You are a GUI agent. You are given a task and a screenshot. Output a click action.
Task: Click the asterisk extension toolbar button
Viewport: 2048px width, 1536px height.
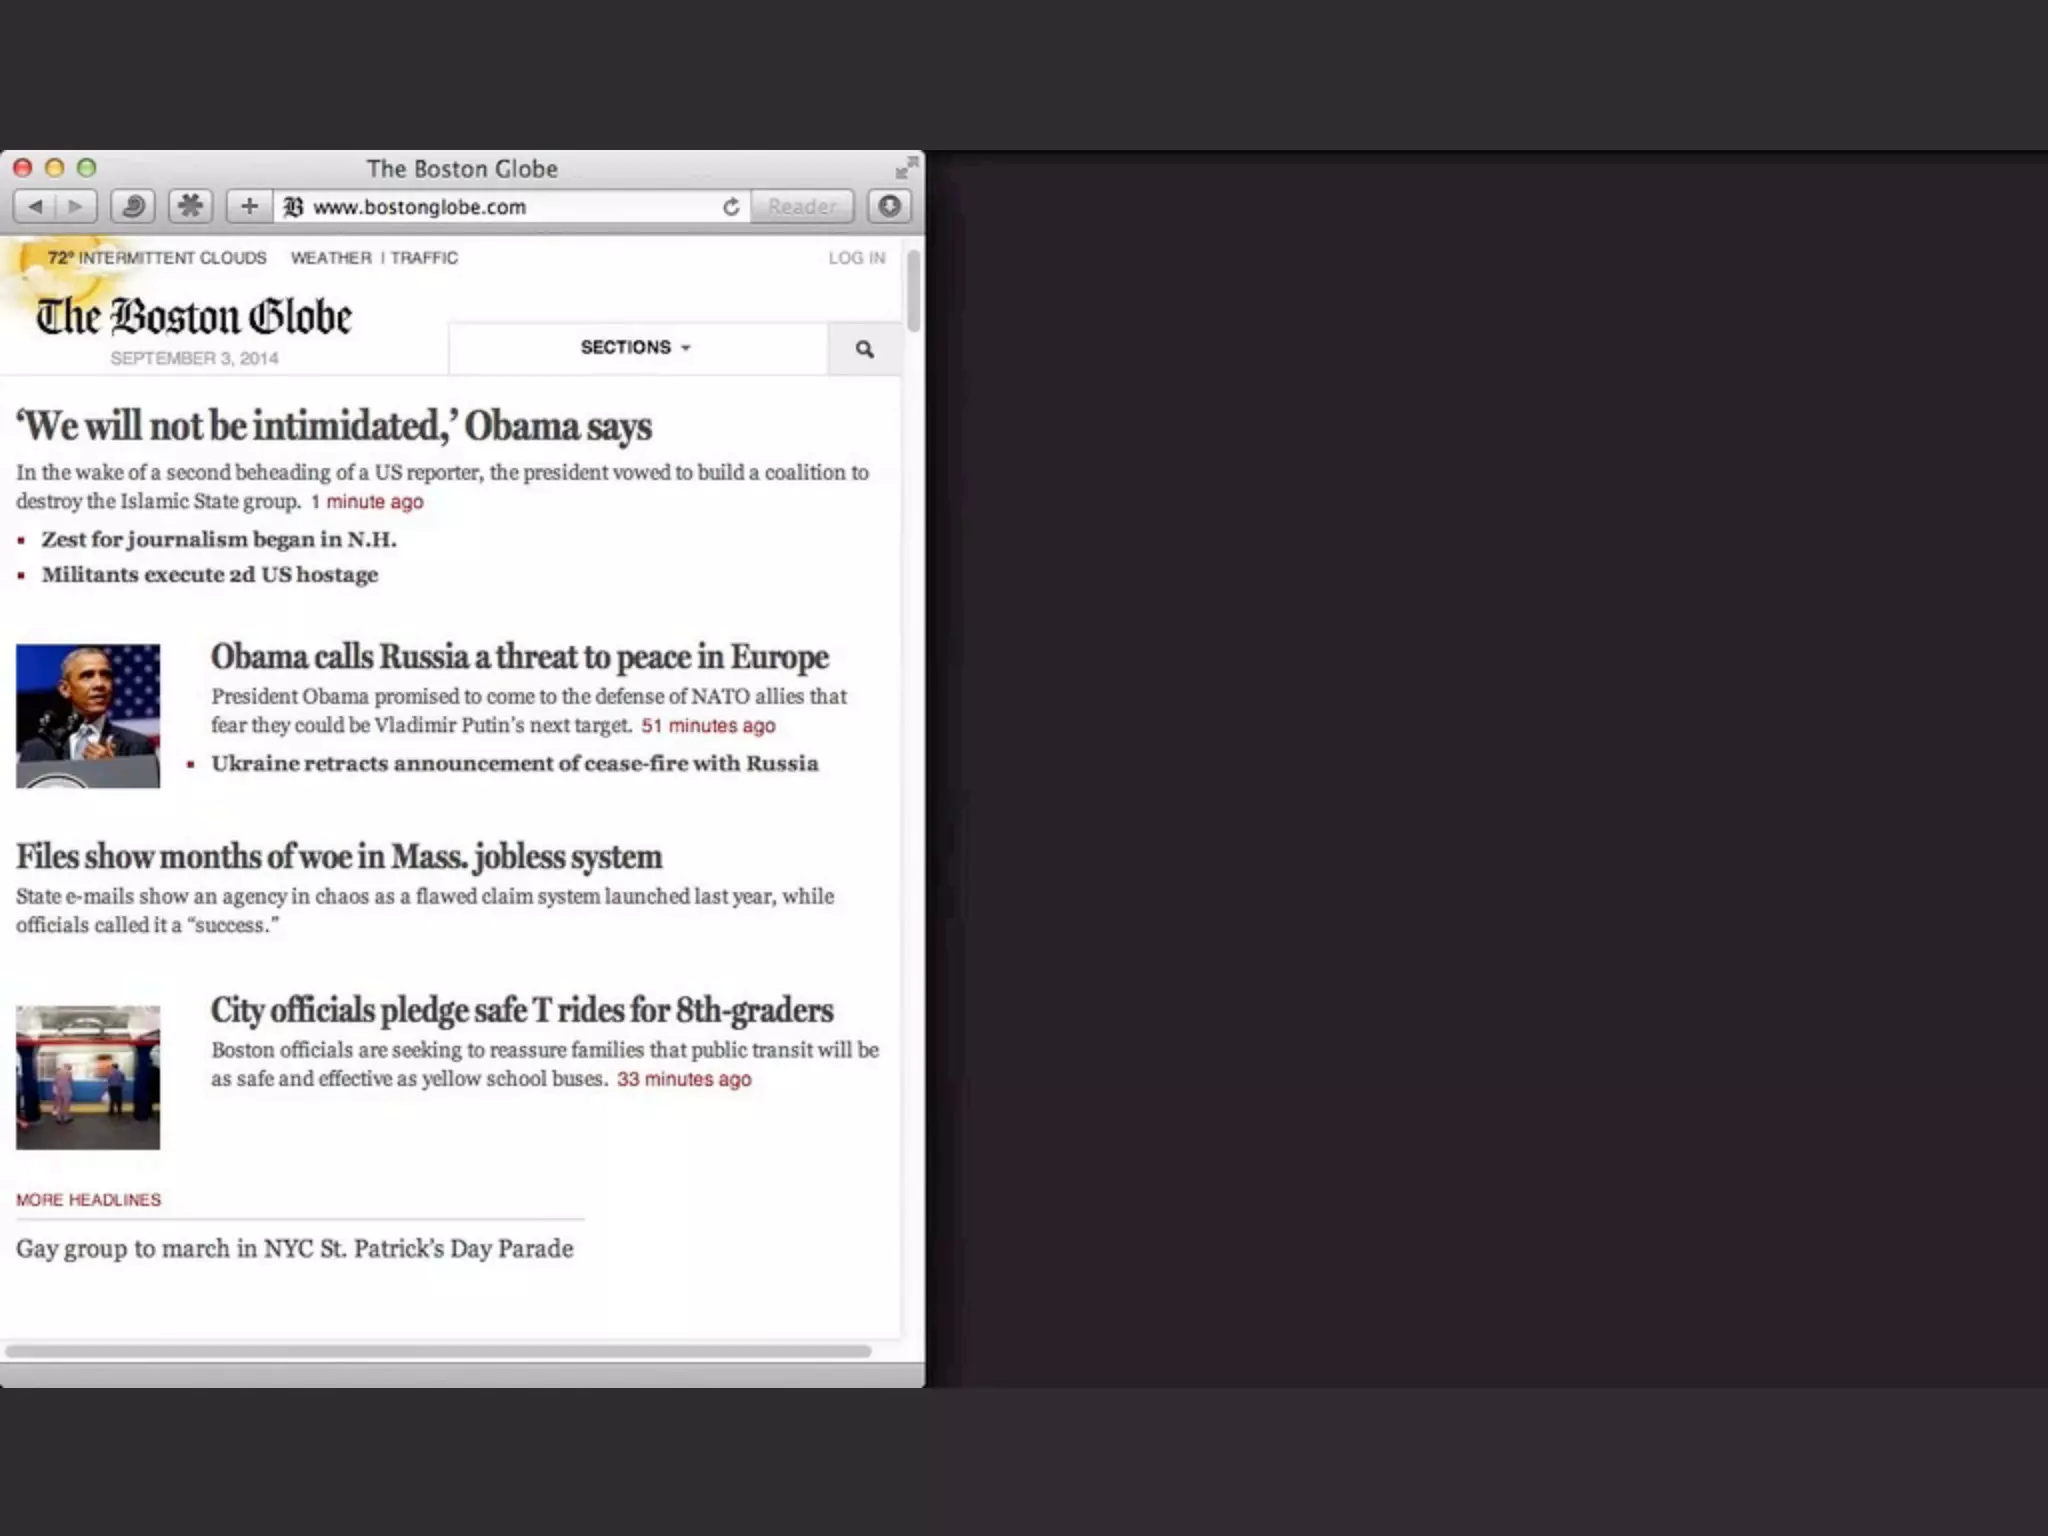[190, 207]
